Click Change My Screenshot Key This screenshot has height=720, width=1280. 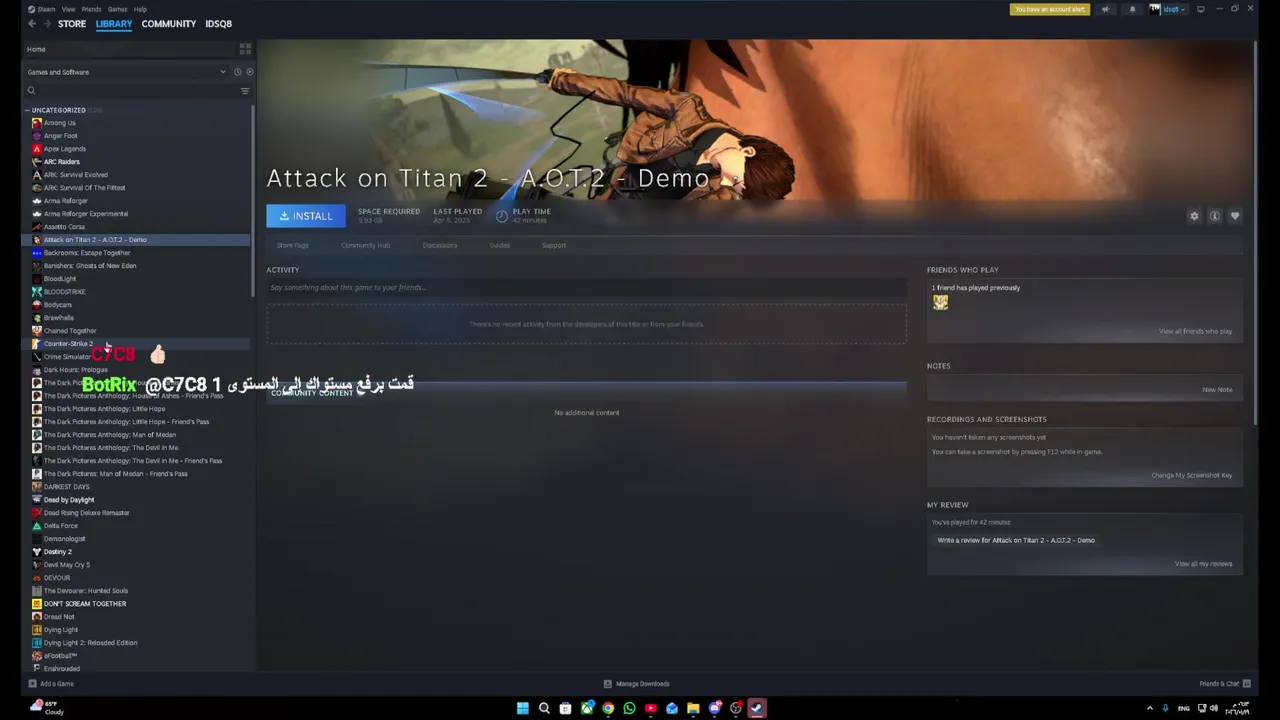(x=1191, y=475)
